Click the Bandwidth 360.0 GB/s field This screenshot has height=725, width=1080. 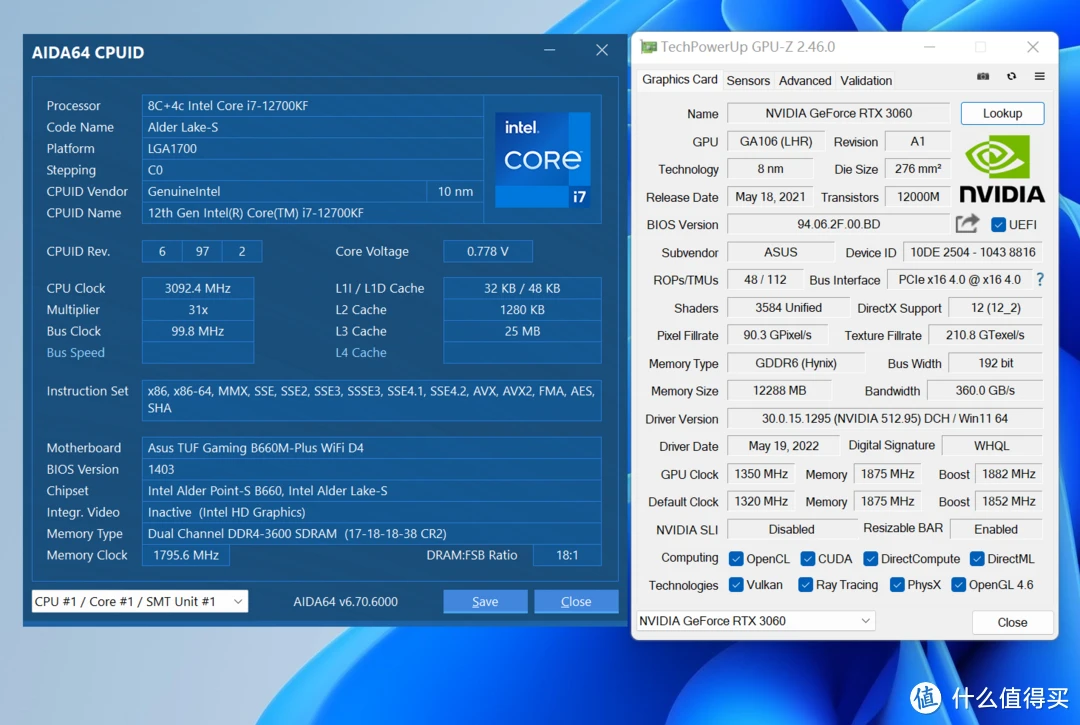point(985,390)
